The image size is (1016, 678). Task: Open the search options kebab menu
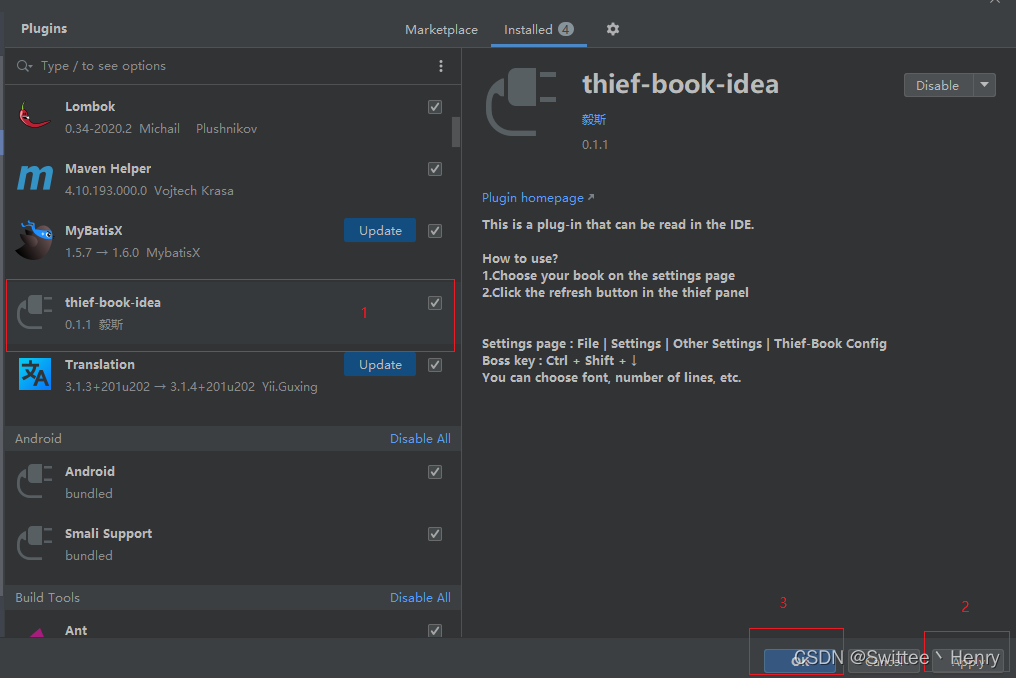441,65
